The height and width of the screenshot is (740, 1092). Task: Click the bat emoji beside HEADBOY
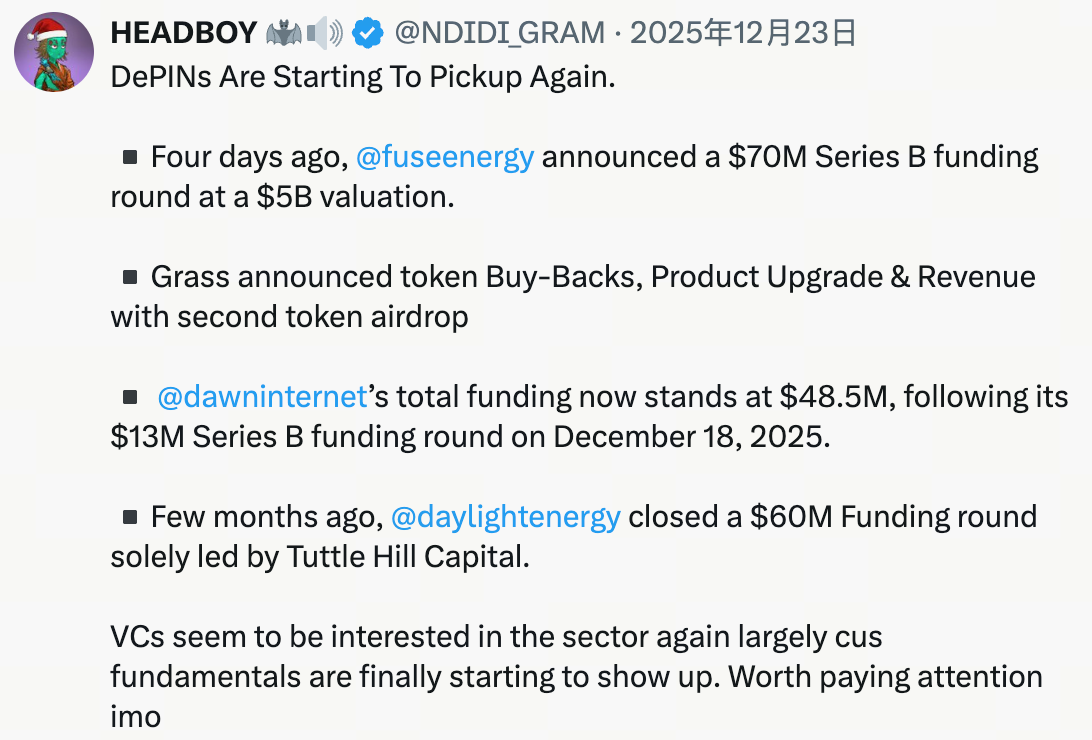pos(284,34)
